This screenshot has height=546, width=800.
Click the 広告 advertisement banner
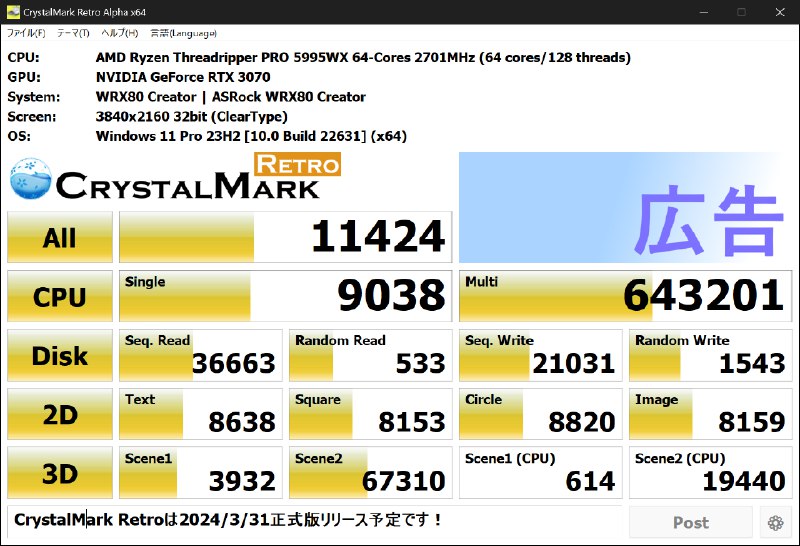click(626, 208)
